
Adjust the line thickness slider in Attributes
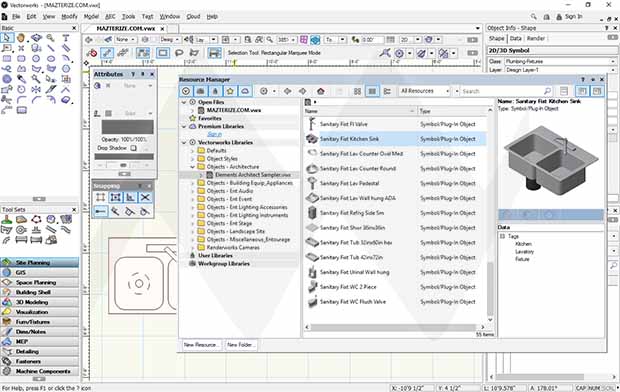click(123, 165)
